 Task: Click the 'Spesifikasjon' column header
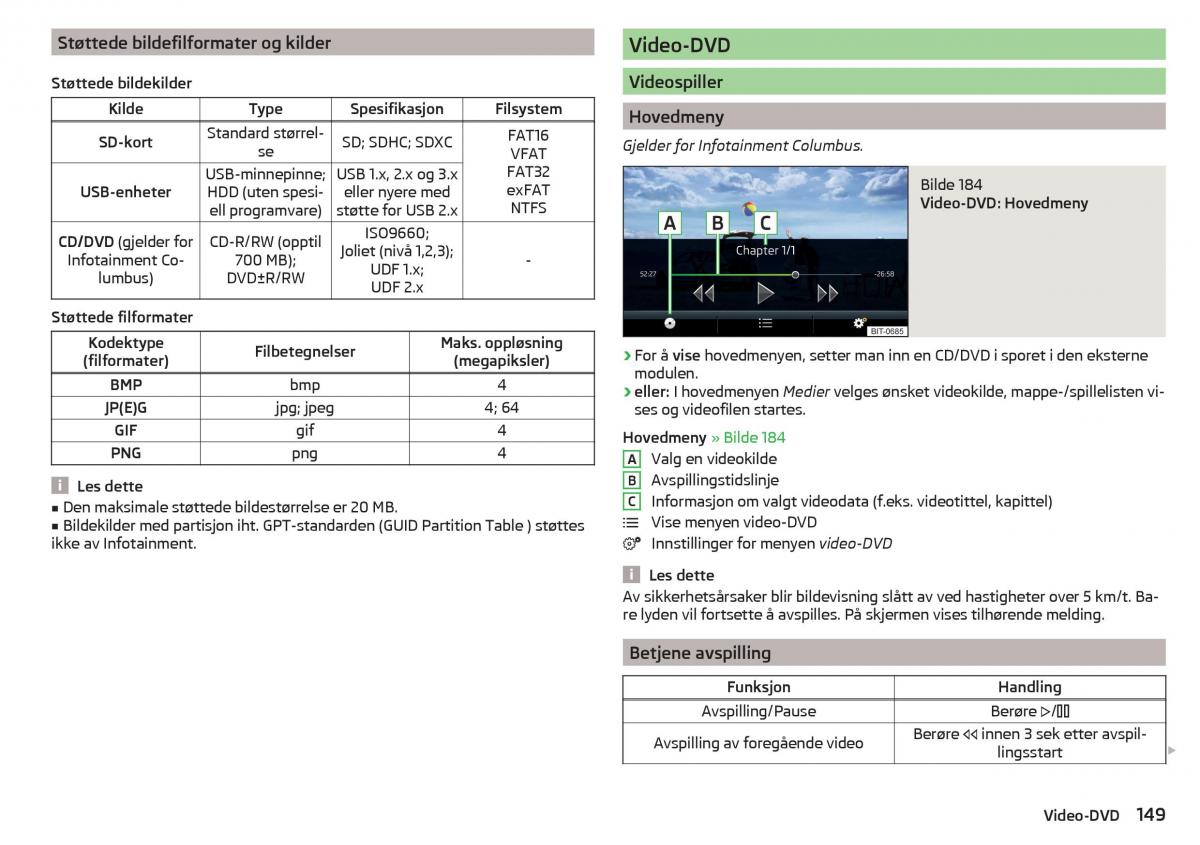(397, 109)
